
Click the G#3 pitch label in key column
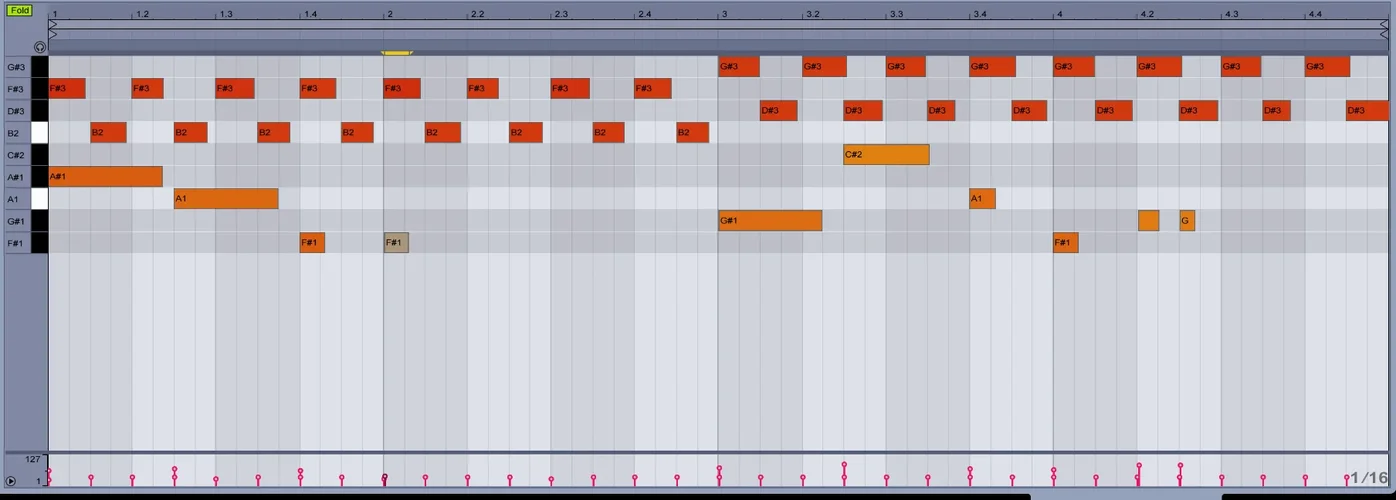(16, 67)
